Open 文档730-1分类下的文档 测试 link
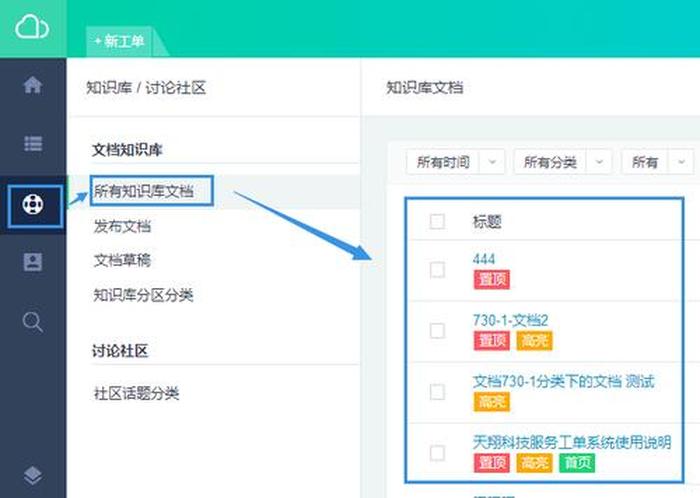Viewport: 700px width, 498px height. [x=563, y=381]
